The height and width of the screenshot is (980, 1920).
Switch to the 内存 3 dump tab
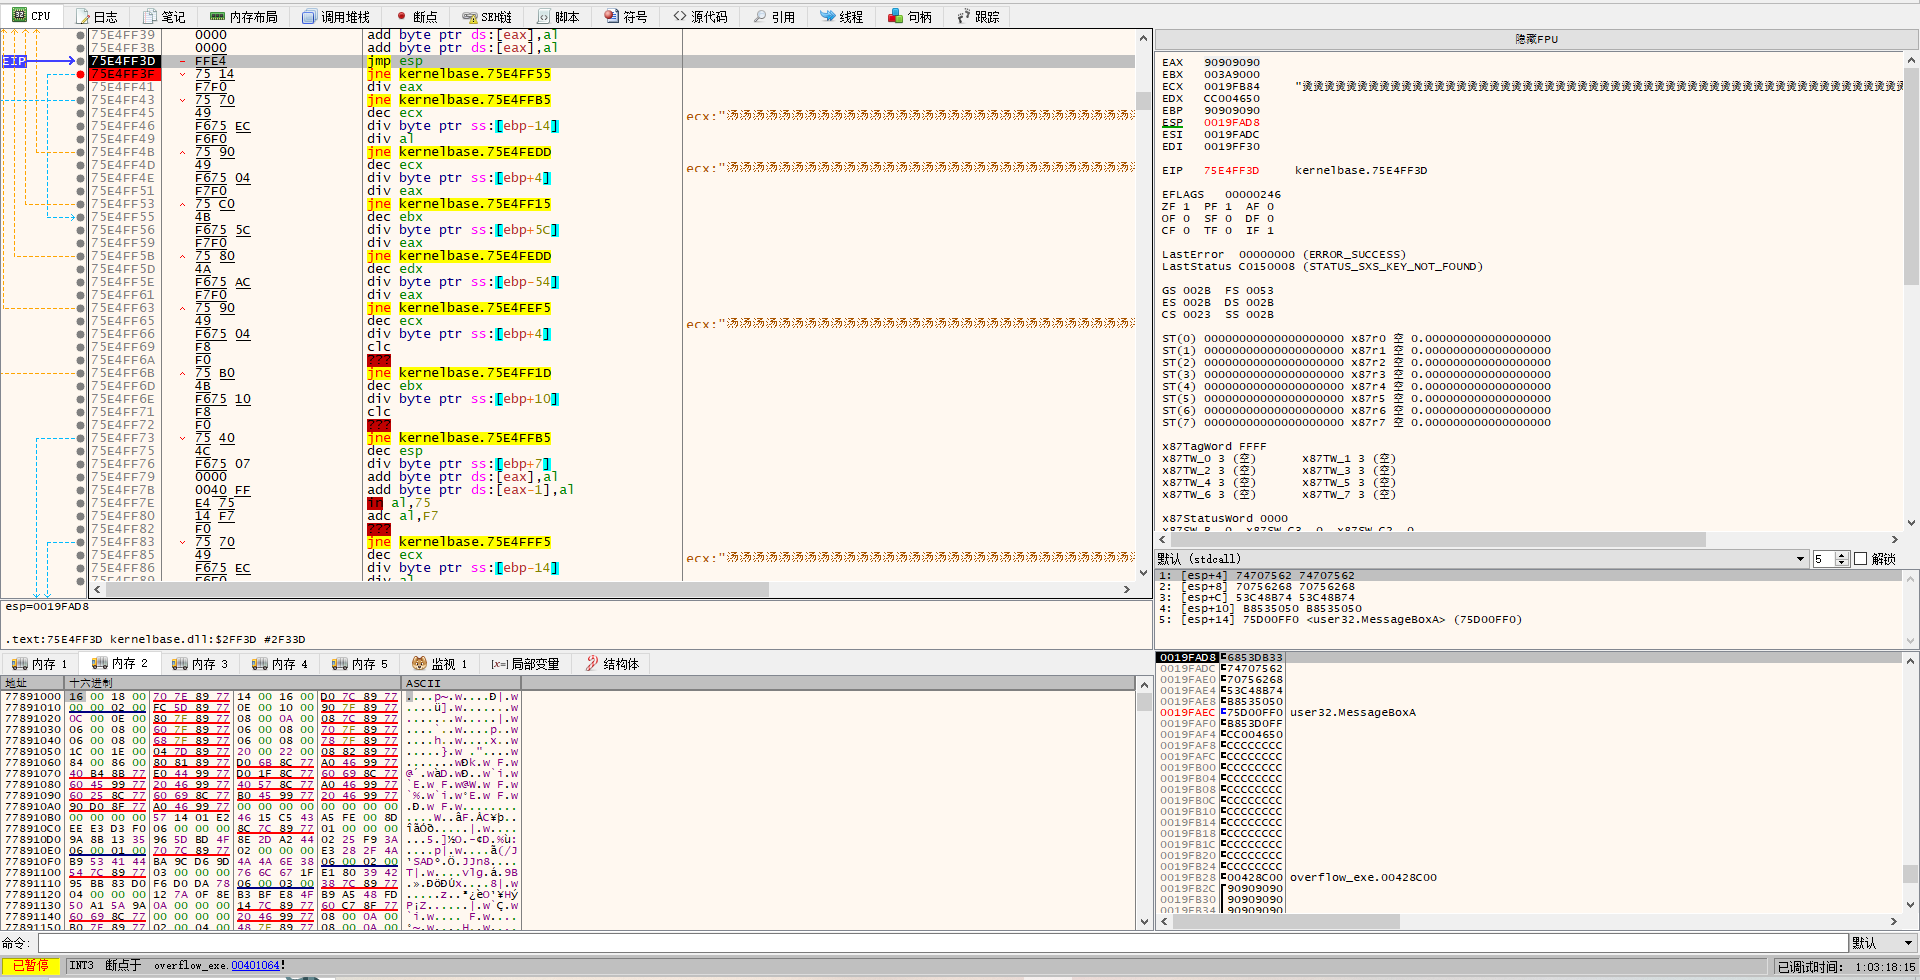pos(200,664)
